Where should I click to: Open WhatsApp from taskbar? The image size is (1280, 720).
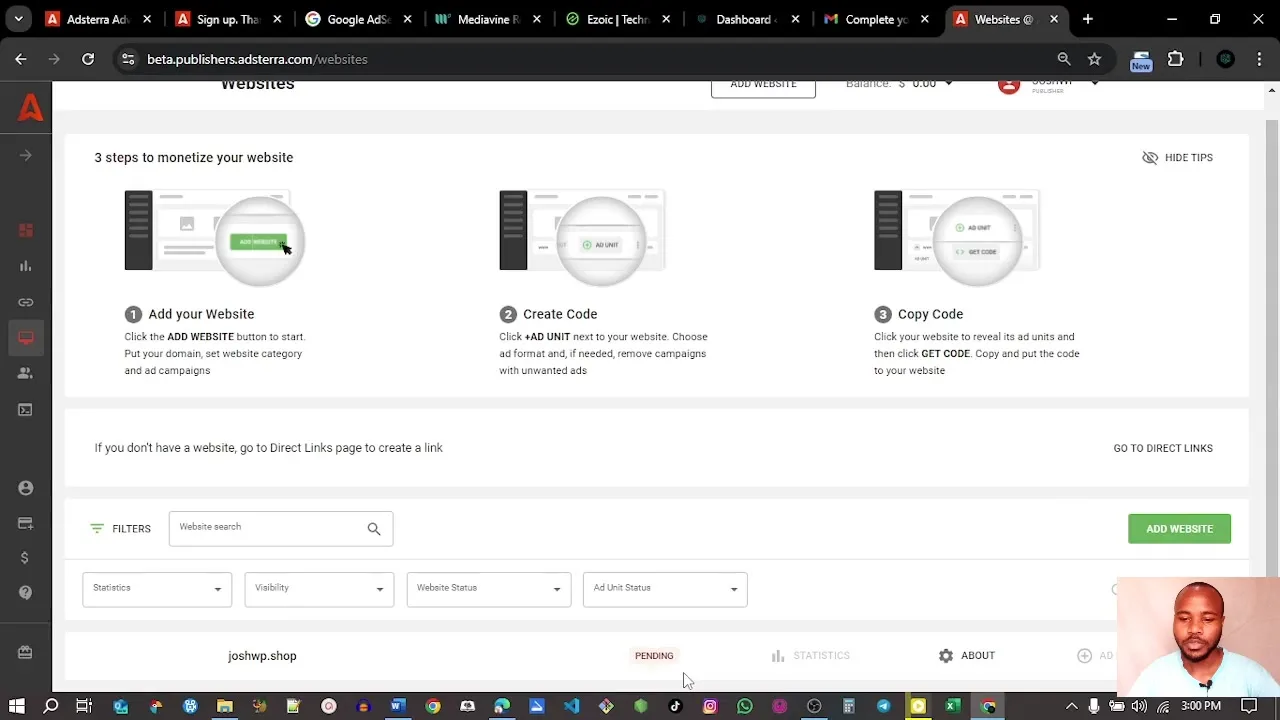click(745, 706)
